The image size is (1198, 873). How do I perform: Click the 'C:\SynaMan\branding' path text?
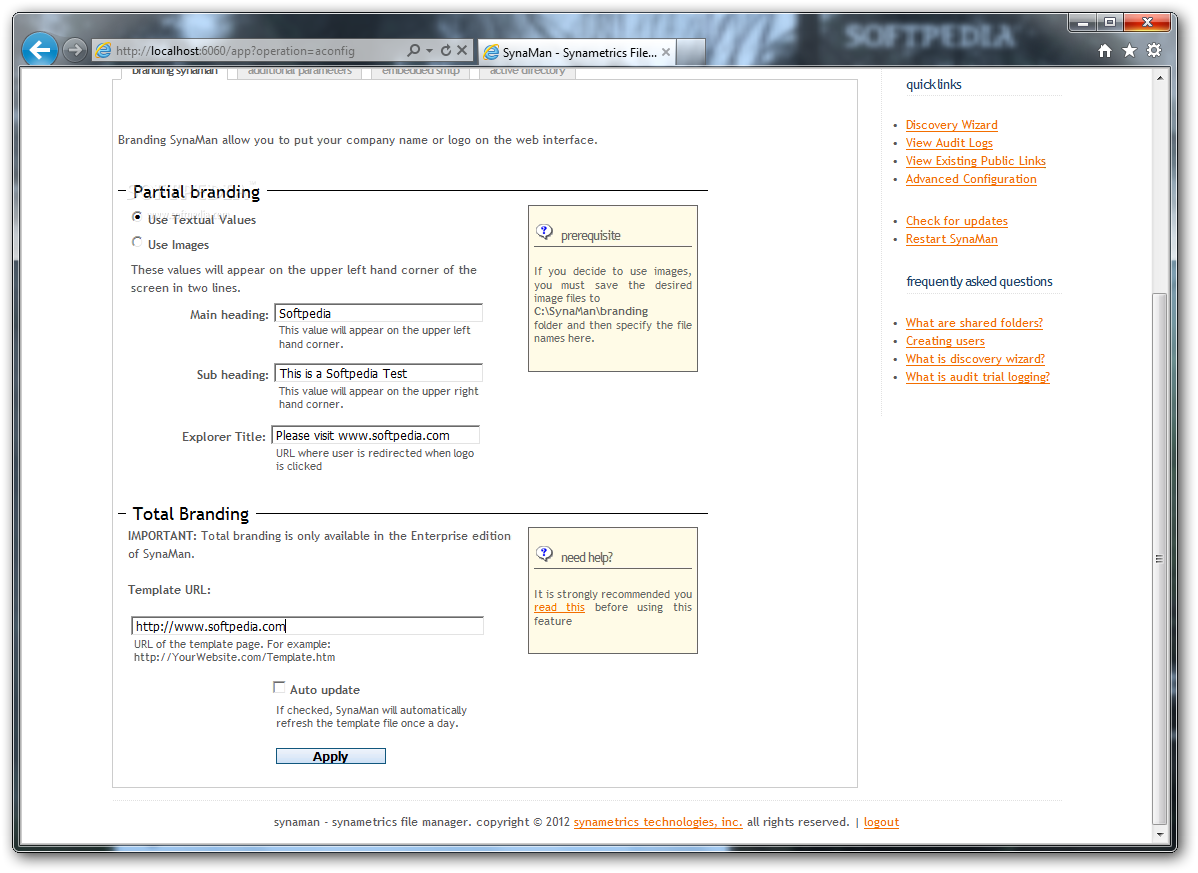(591, 312)
